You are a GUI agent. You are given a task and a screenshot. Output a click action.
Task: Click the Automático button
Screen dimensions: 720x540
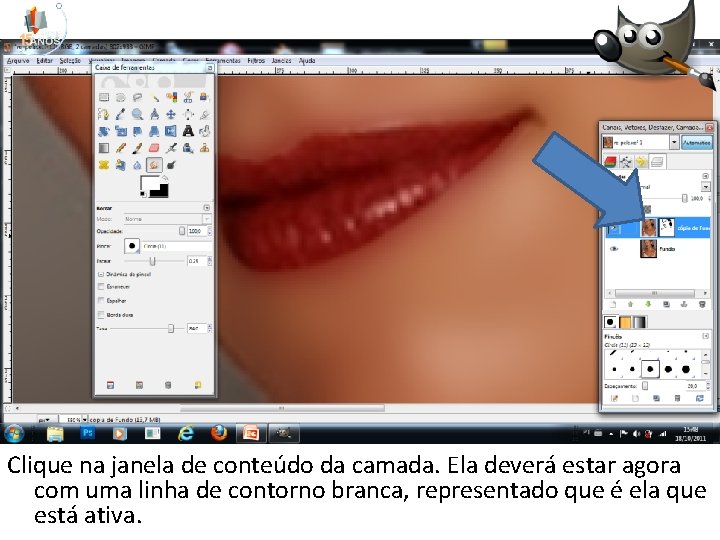tap(696, 143)
